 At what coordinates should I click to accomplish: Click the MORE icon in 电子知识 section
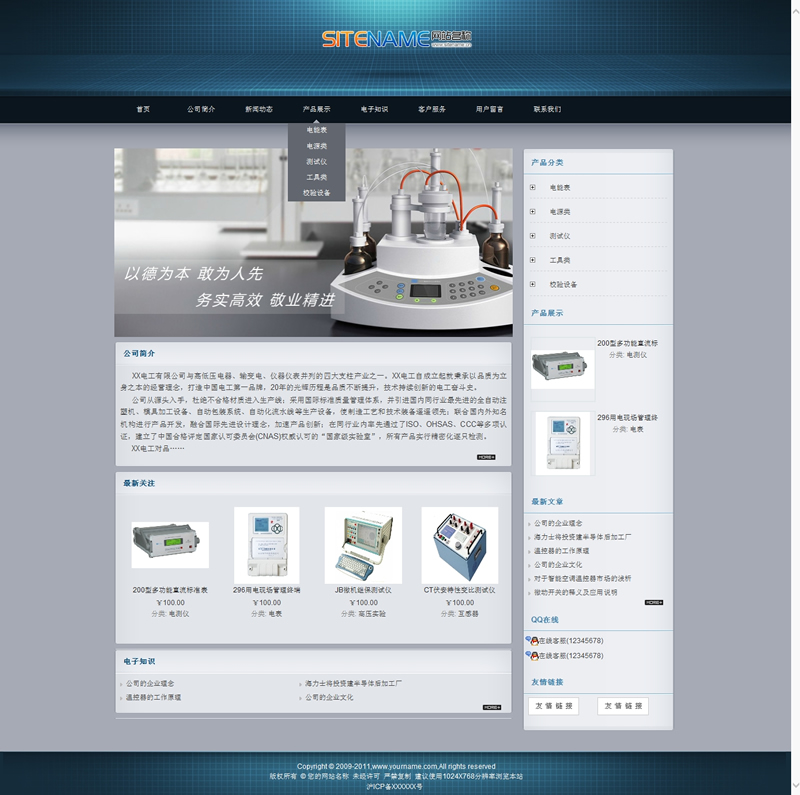coord(491,707)
